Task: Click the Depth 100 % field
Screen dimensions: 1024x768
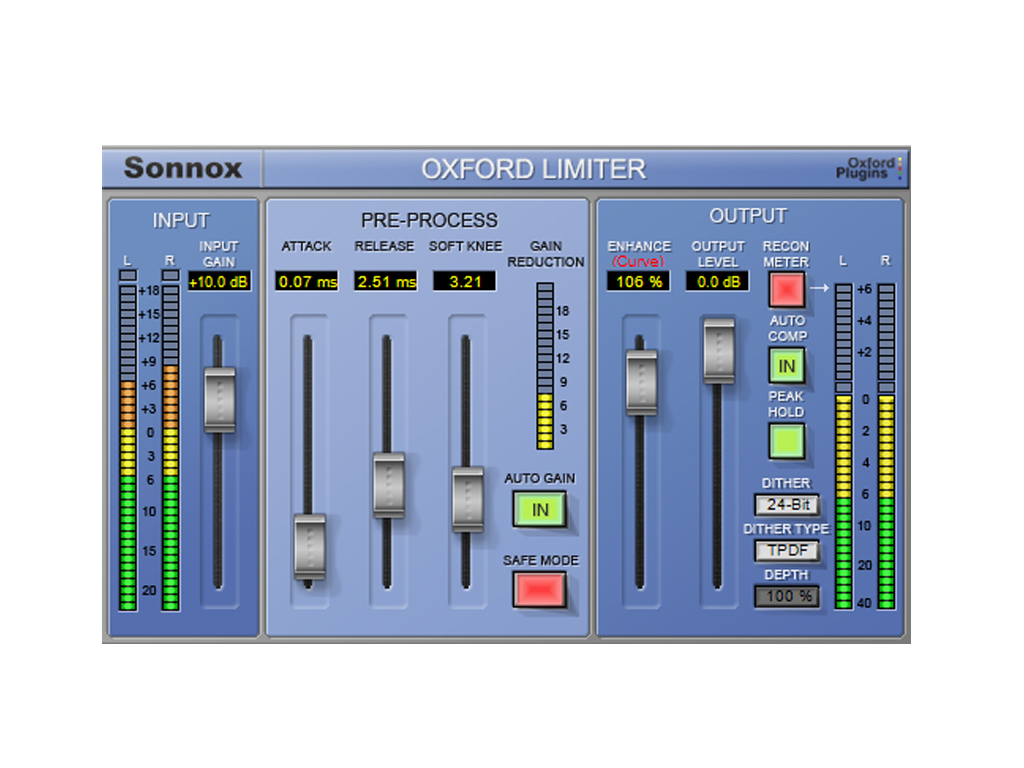Action: tap(786, 596)
